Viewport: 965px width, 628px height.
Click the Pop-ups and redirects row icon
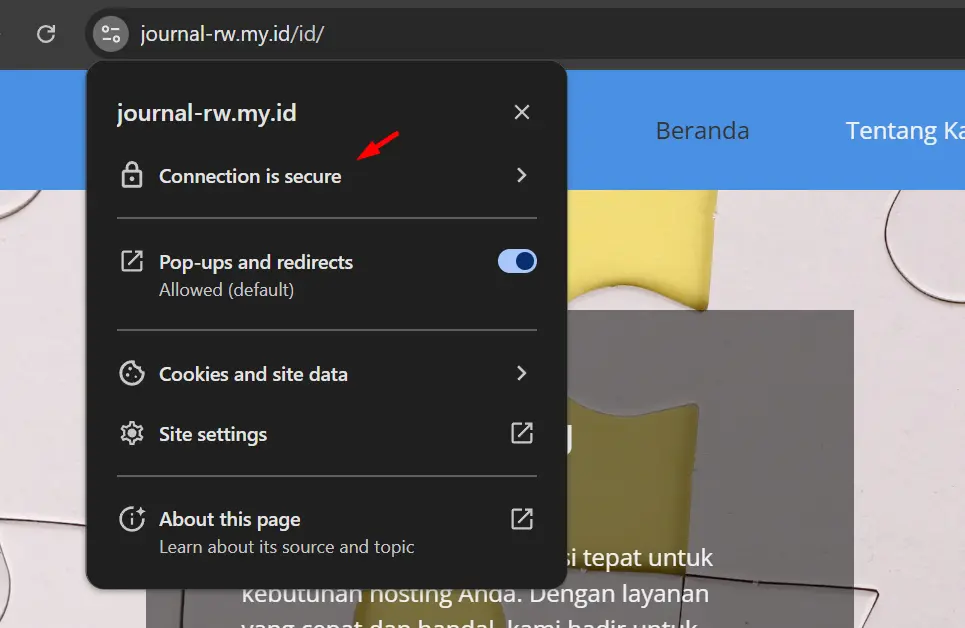pos(131,262)
